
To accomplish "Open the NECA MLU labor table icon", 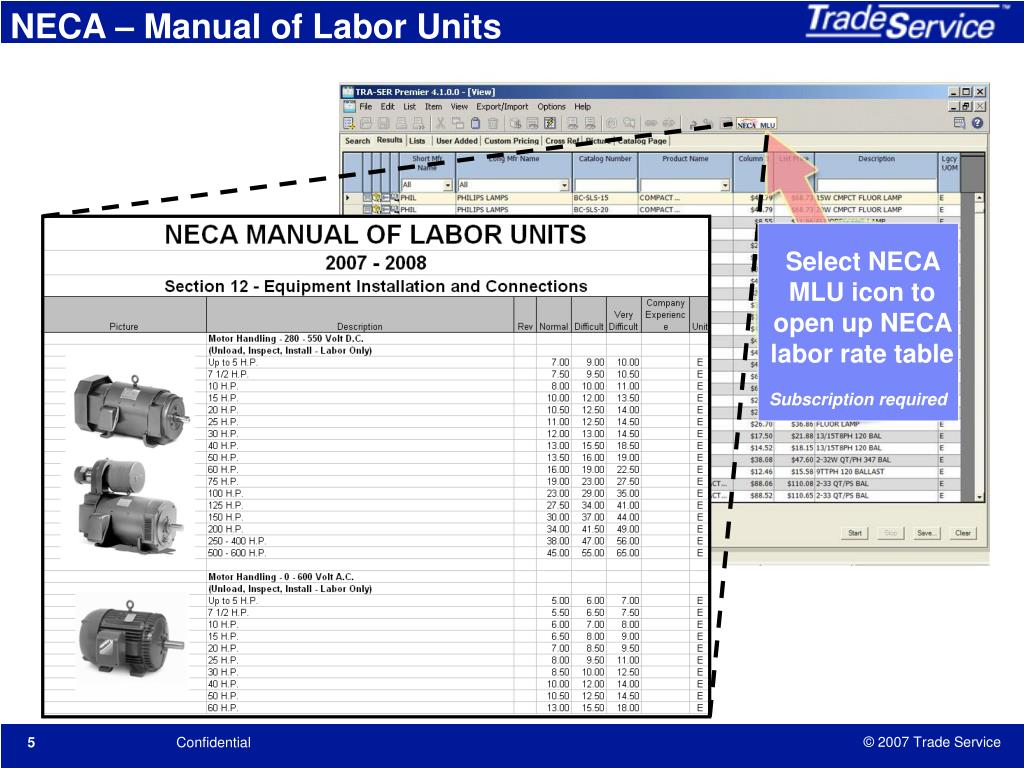I will (756, 124).
